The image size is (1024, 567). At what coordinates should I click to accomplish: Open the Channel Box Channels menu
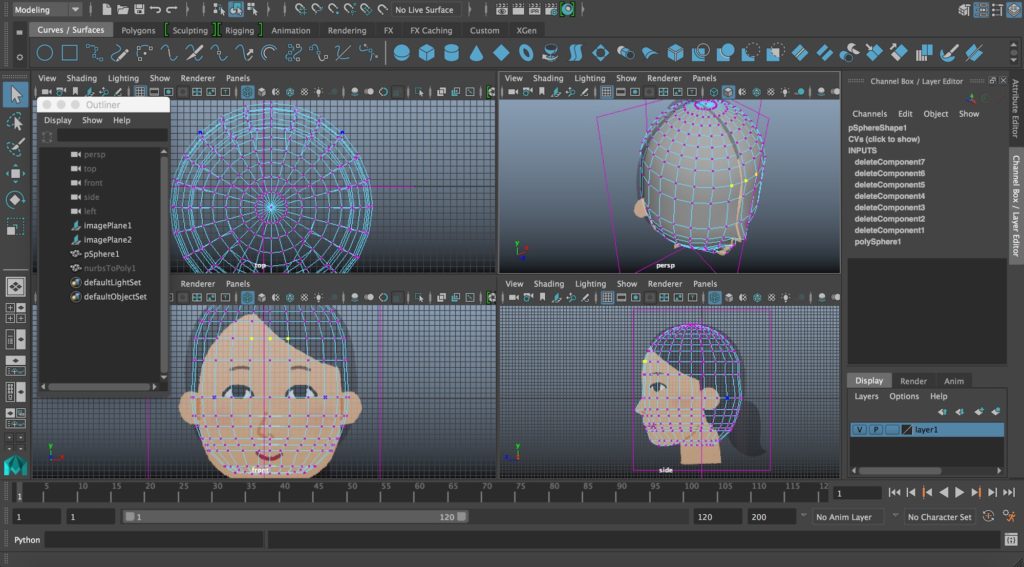pyautogui.click(x=869, y=114)
